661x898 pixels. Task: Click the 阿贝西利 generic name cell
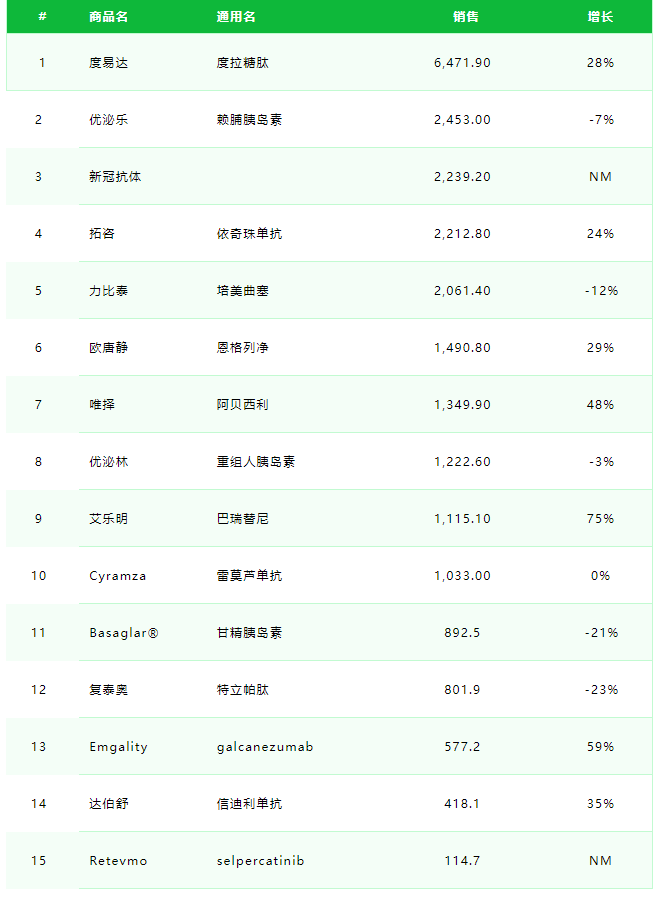tap(242, 404)
